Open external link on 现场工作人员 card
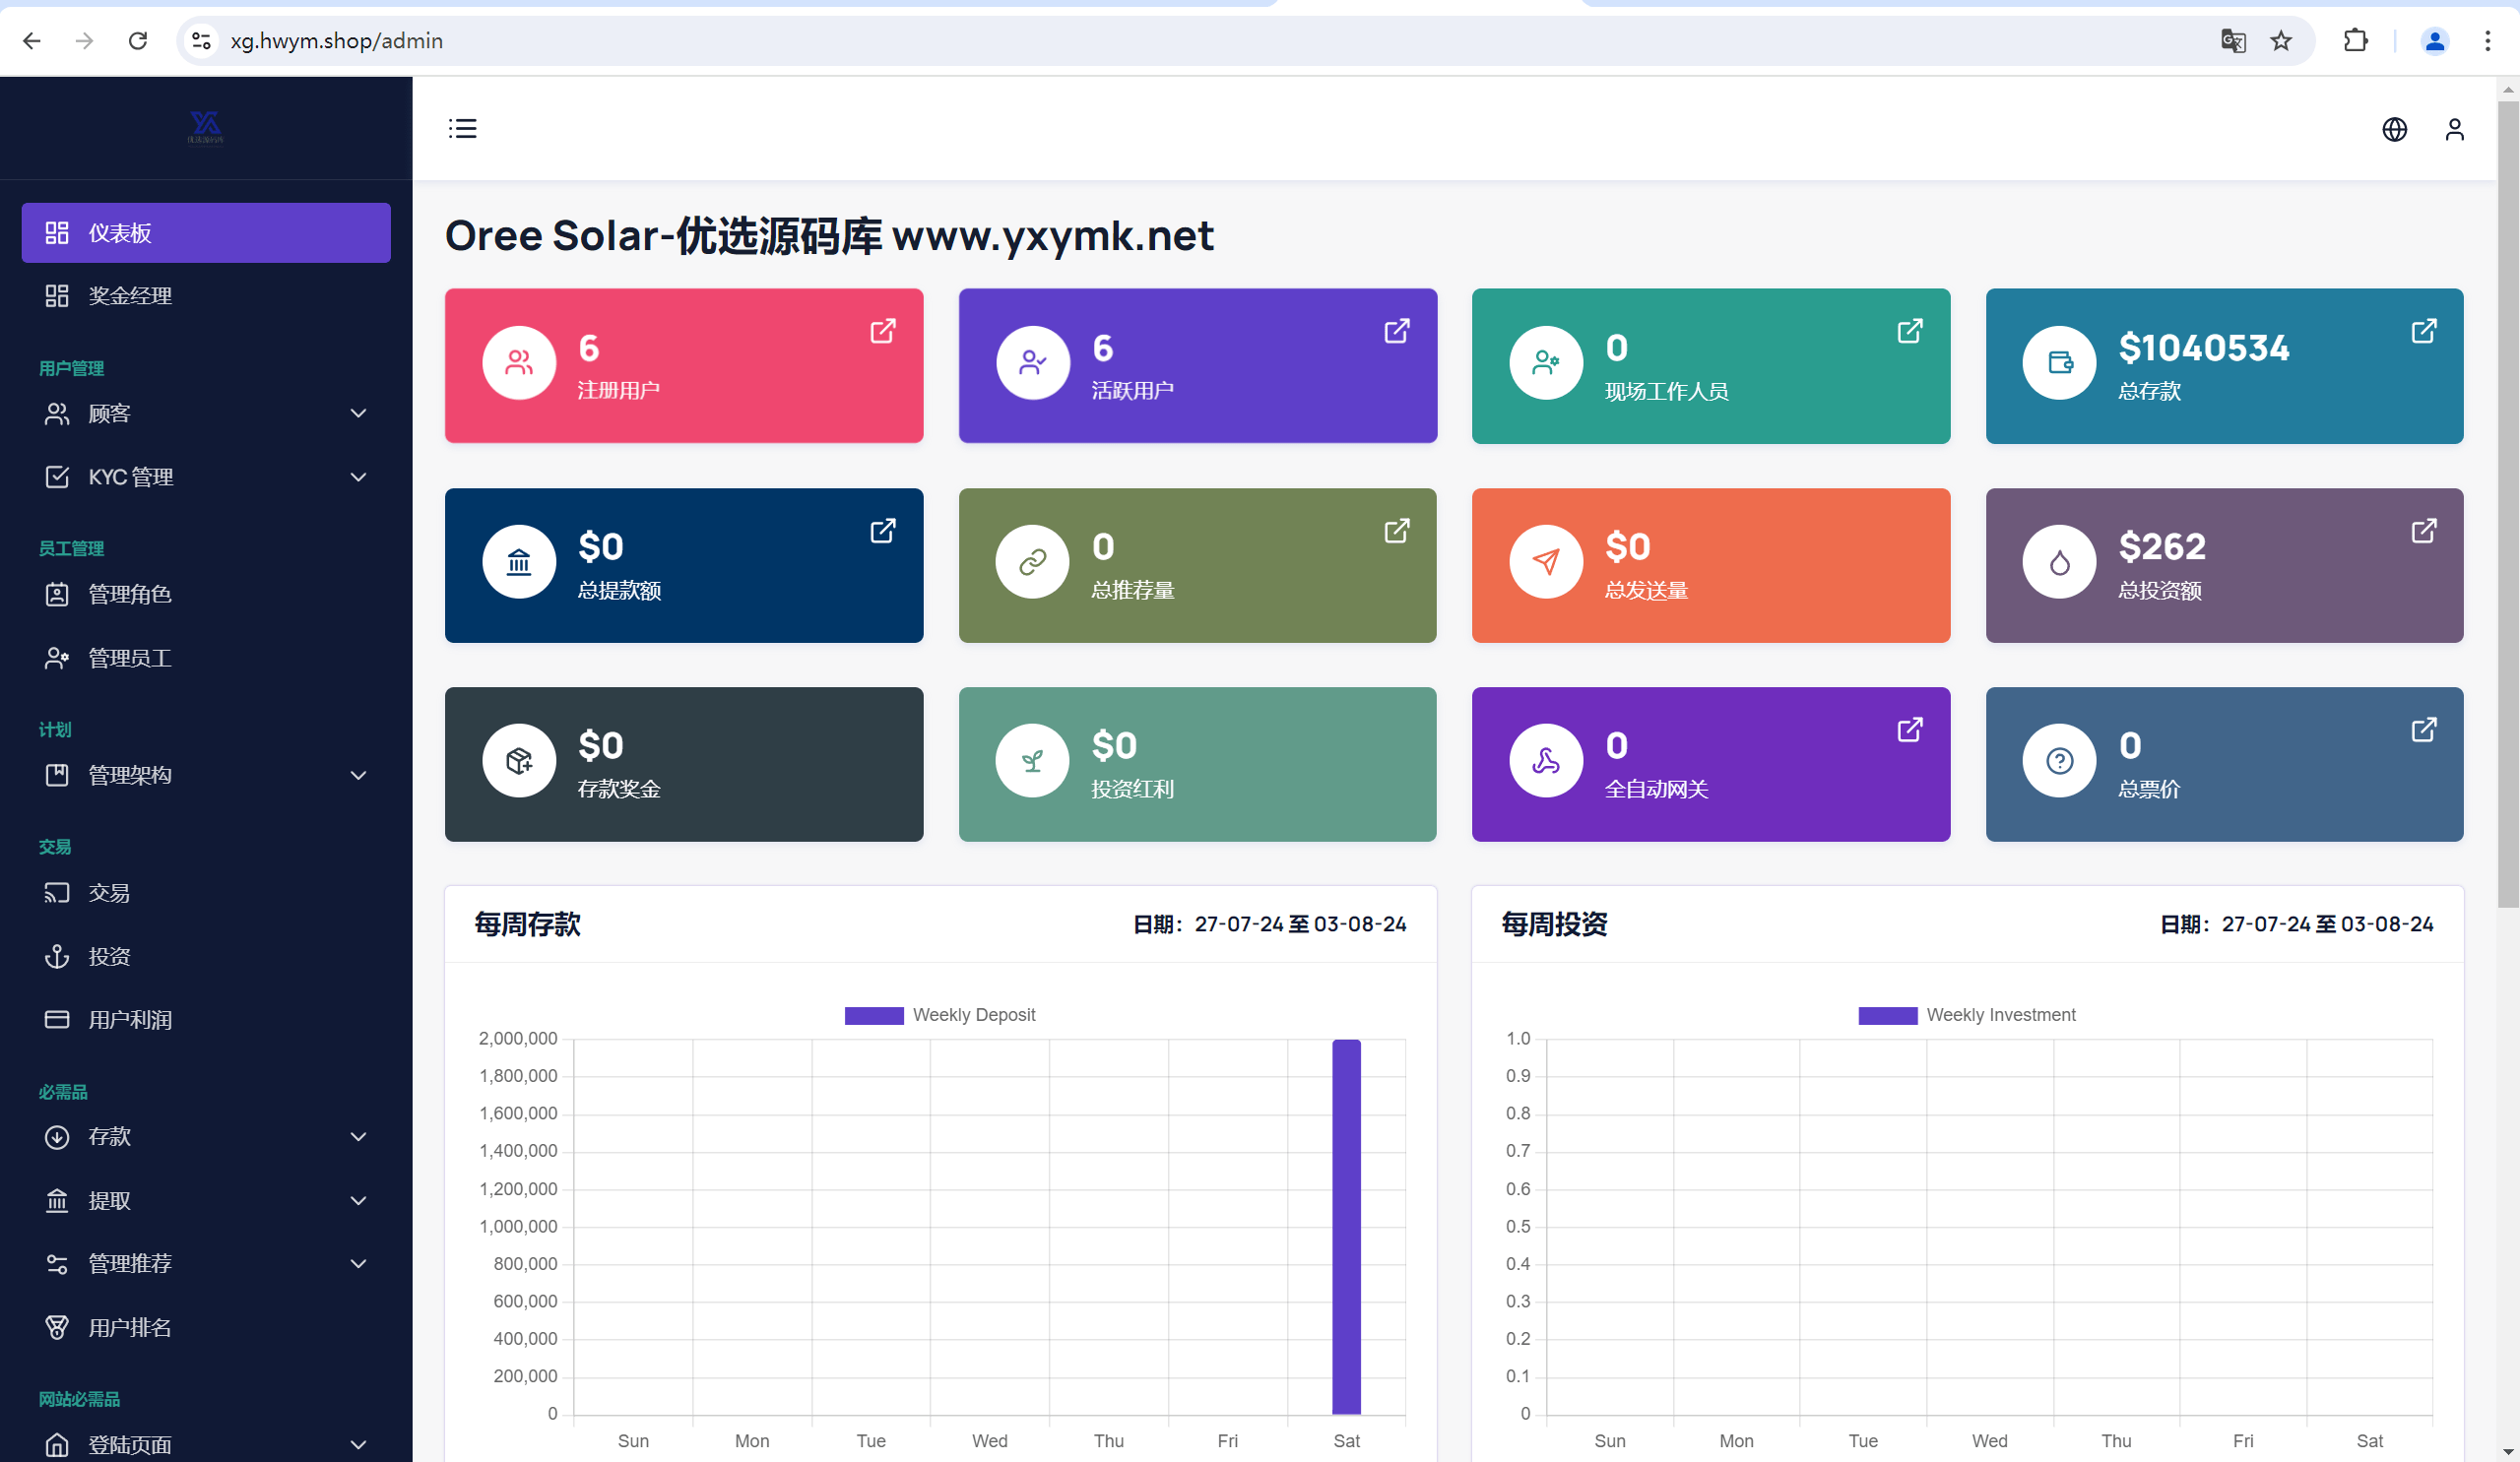The height and width of the screenshot is (1462, 2520). 1910,331
